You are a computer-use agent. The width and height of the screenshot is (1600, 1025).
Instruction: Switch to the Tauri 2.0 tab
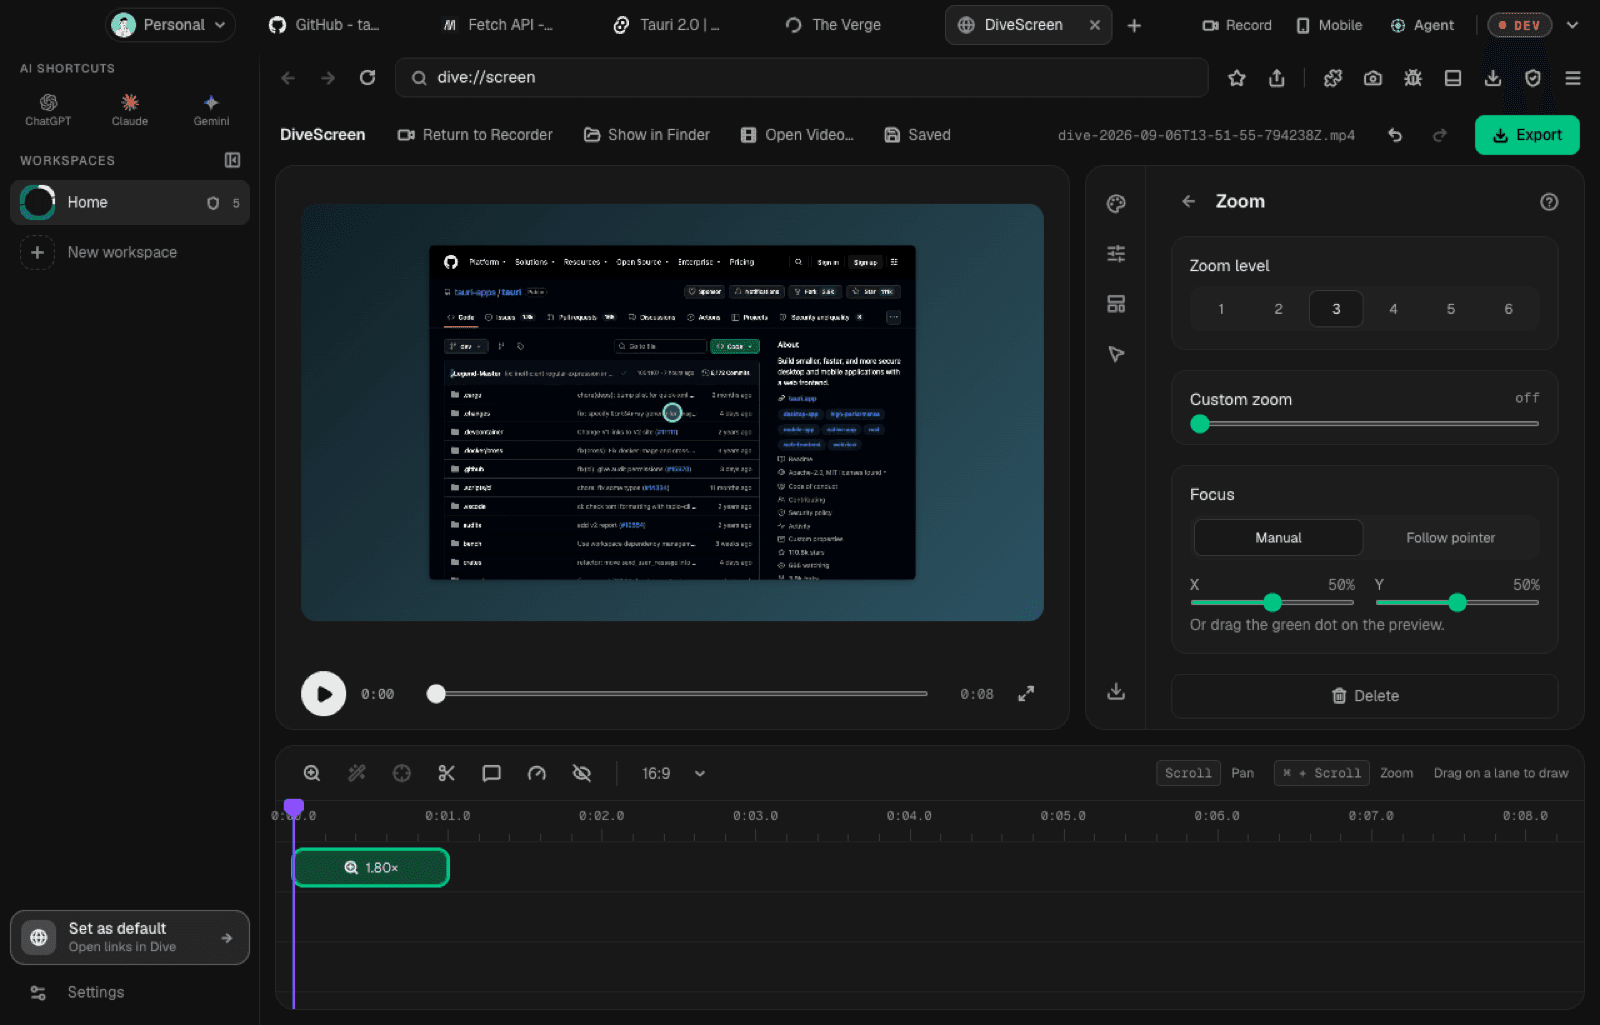[667, 25]
